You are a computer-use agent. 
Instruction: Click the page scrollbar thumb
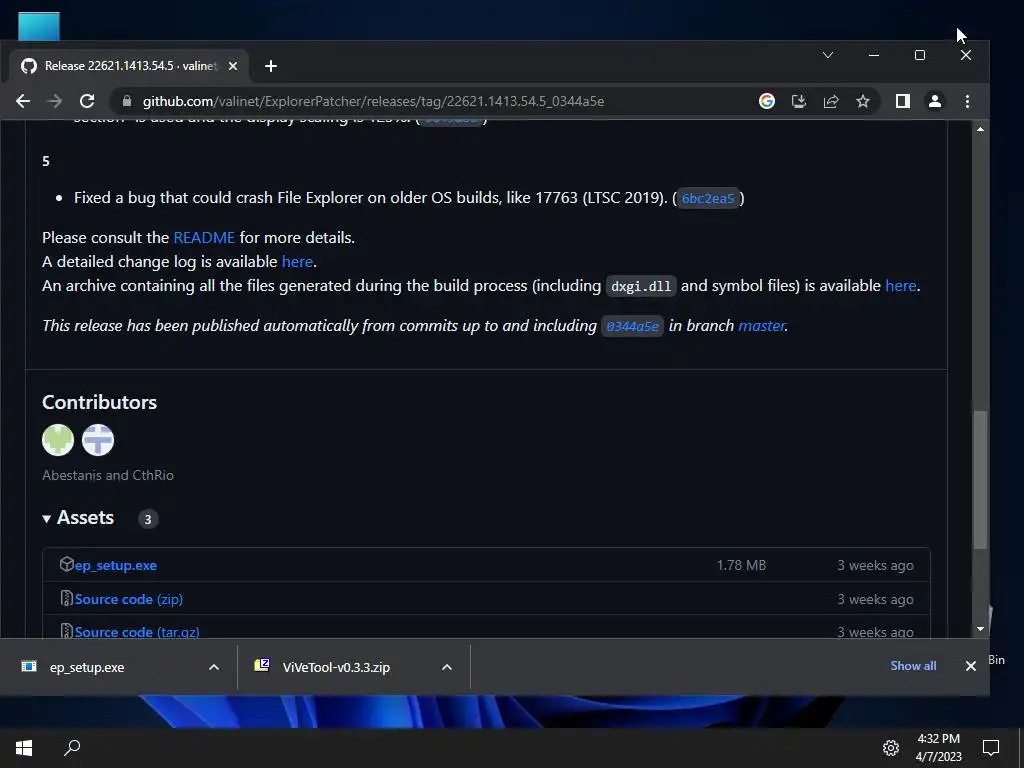(x=980, y=480)
